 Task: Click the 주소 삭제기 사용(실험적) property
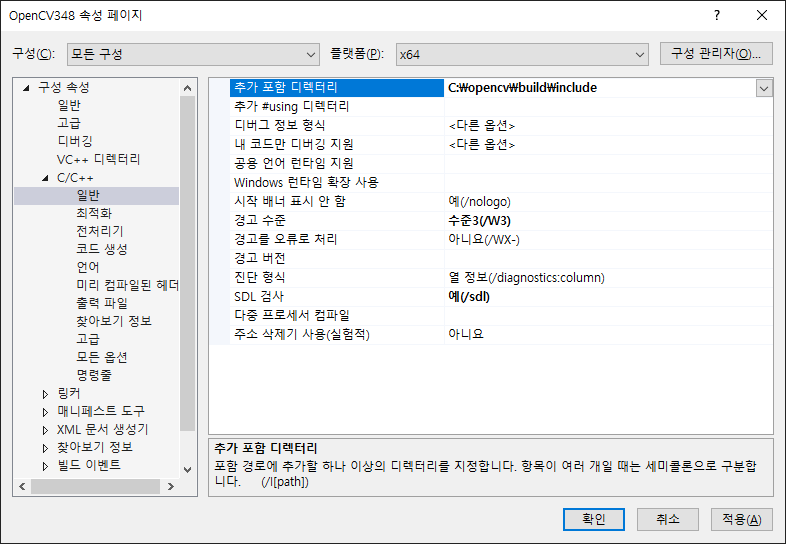pyautogui.click(x=337, y=335)
